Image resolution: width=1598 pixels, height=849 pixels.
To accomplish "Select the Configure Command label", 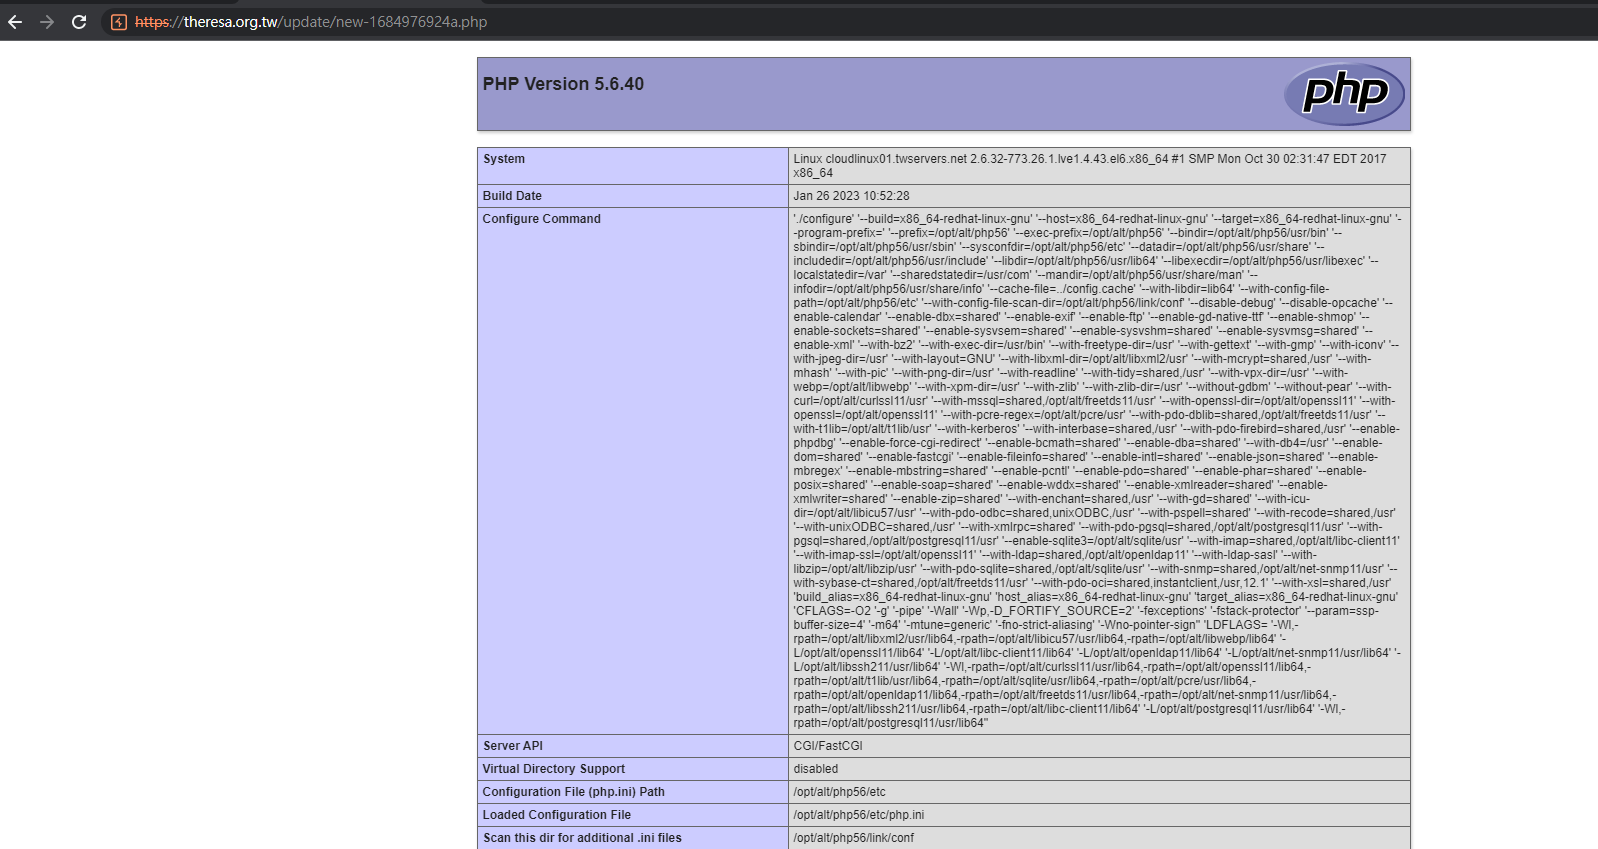I will coord(542,219).
